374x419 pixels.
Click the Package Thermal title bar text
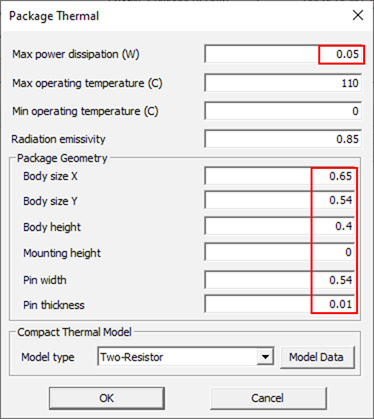[54, 16]
